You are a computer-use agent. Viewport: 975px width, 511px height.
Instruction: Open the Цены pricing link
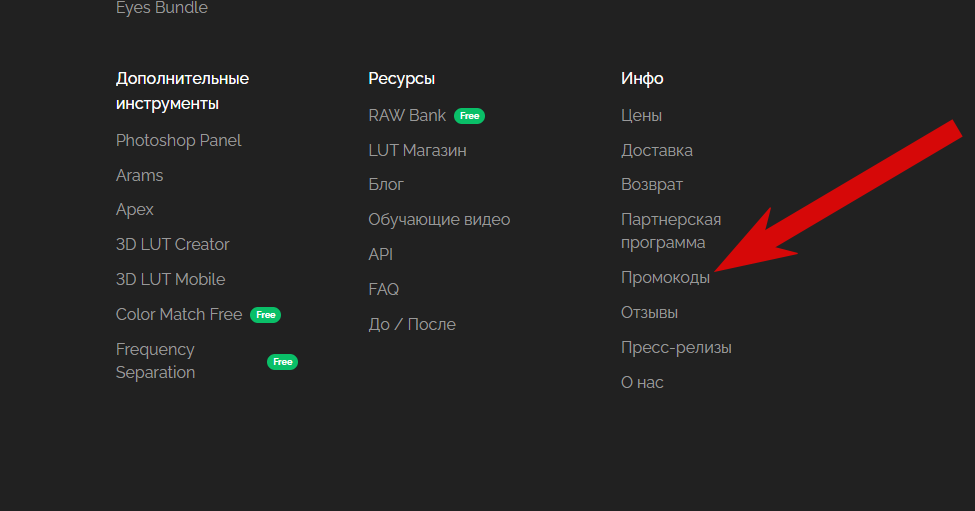641,116
